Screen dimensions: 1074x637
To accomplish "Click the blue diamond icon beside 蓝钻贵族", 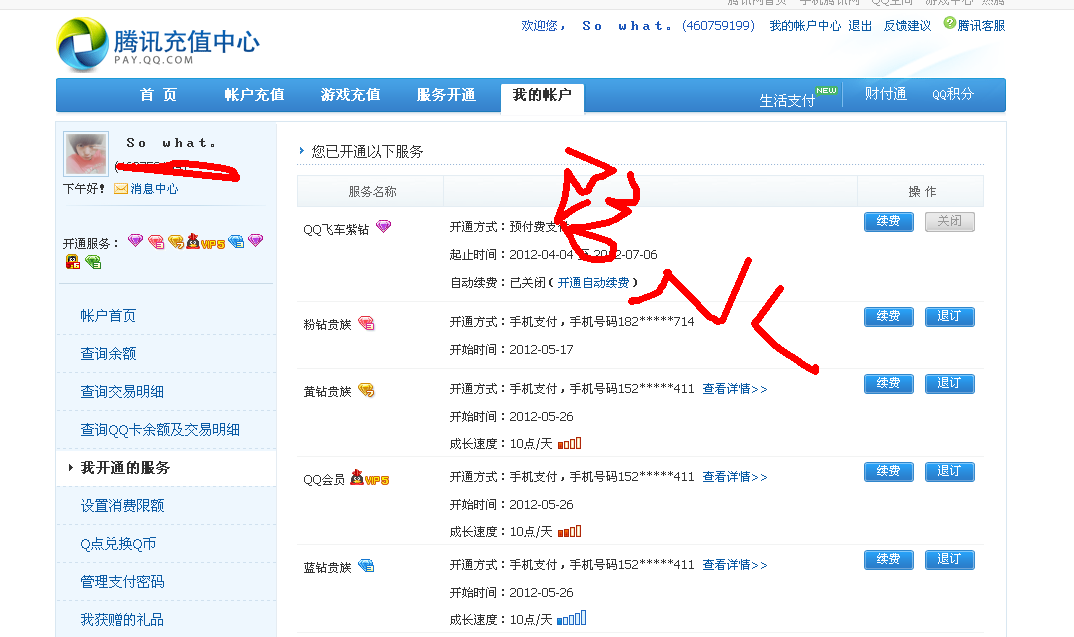I will (366, 566).
